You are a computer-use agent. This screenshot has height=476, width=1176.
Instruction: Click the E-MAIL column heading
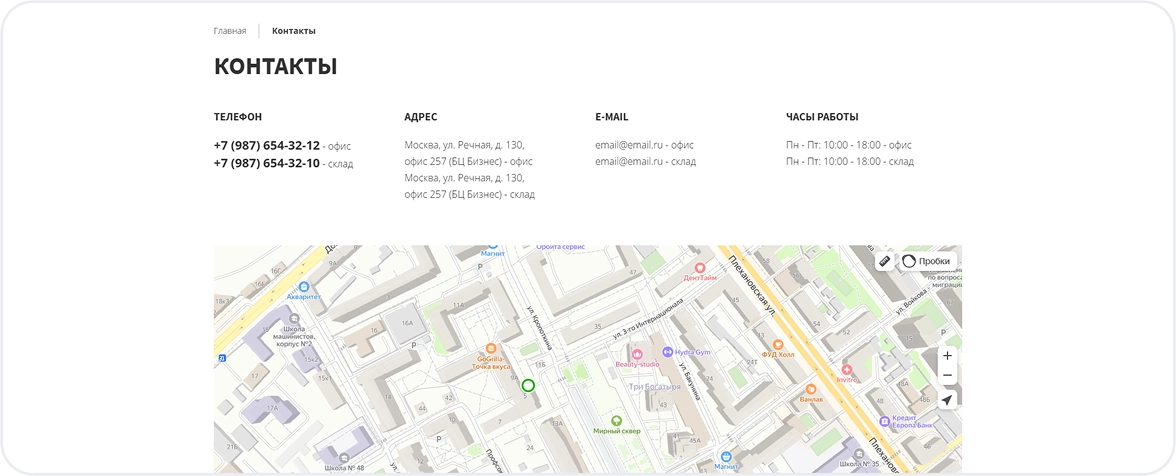click(x=612, y=117)
